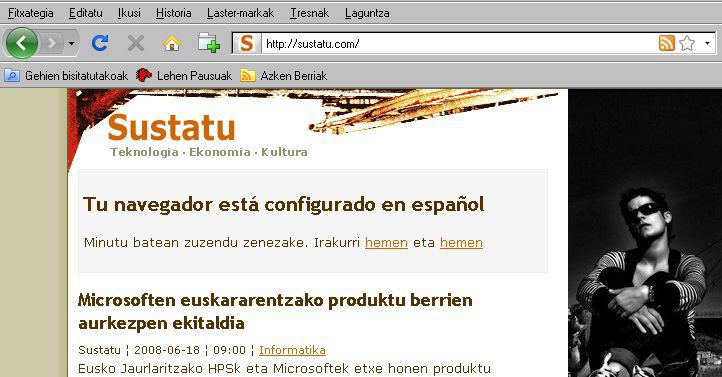Go back with the green arrow button
Viewport: 722px width, 377px height.
(x=21, y=43)
